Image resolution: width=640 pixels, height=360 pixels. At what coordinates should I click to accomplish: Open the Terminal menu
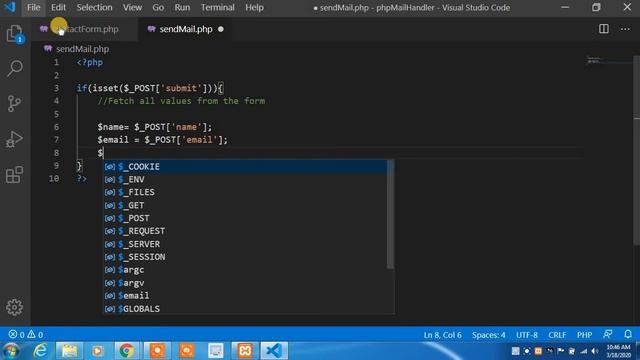(x=218, y=7)
